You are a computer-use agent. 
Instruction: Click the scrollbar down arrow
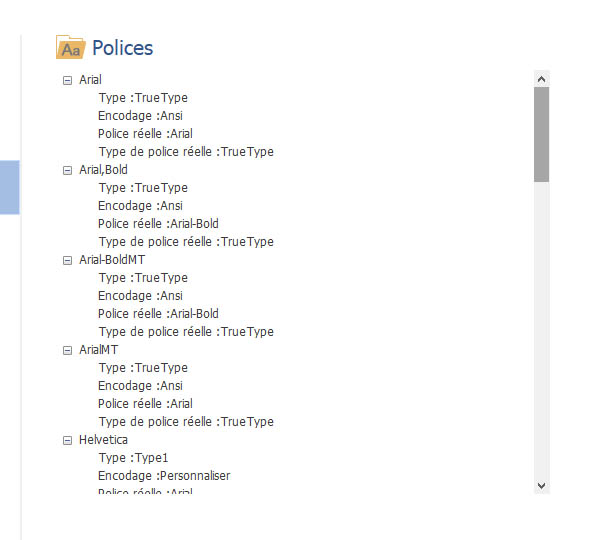tap(542, 486)
